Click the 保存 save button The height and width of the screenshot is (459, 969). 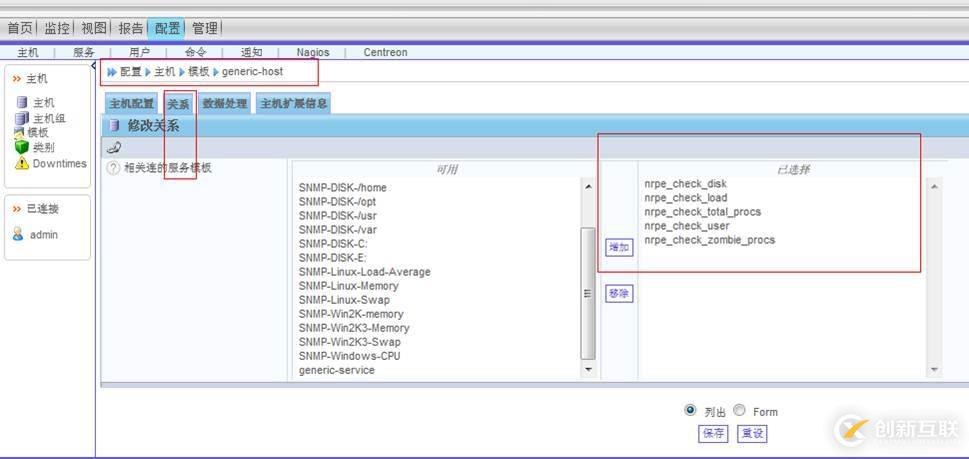[713, 433]
